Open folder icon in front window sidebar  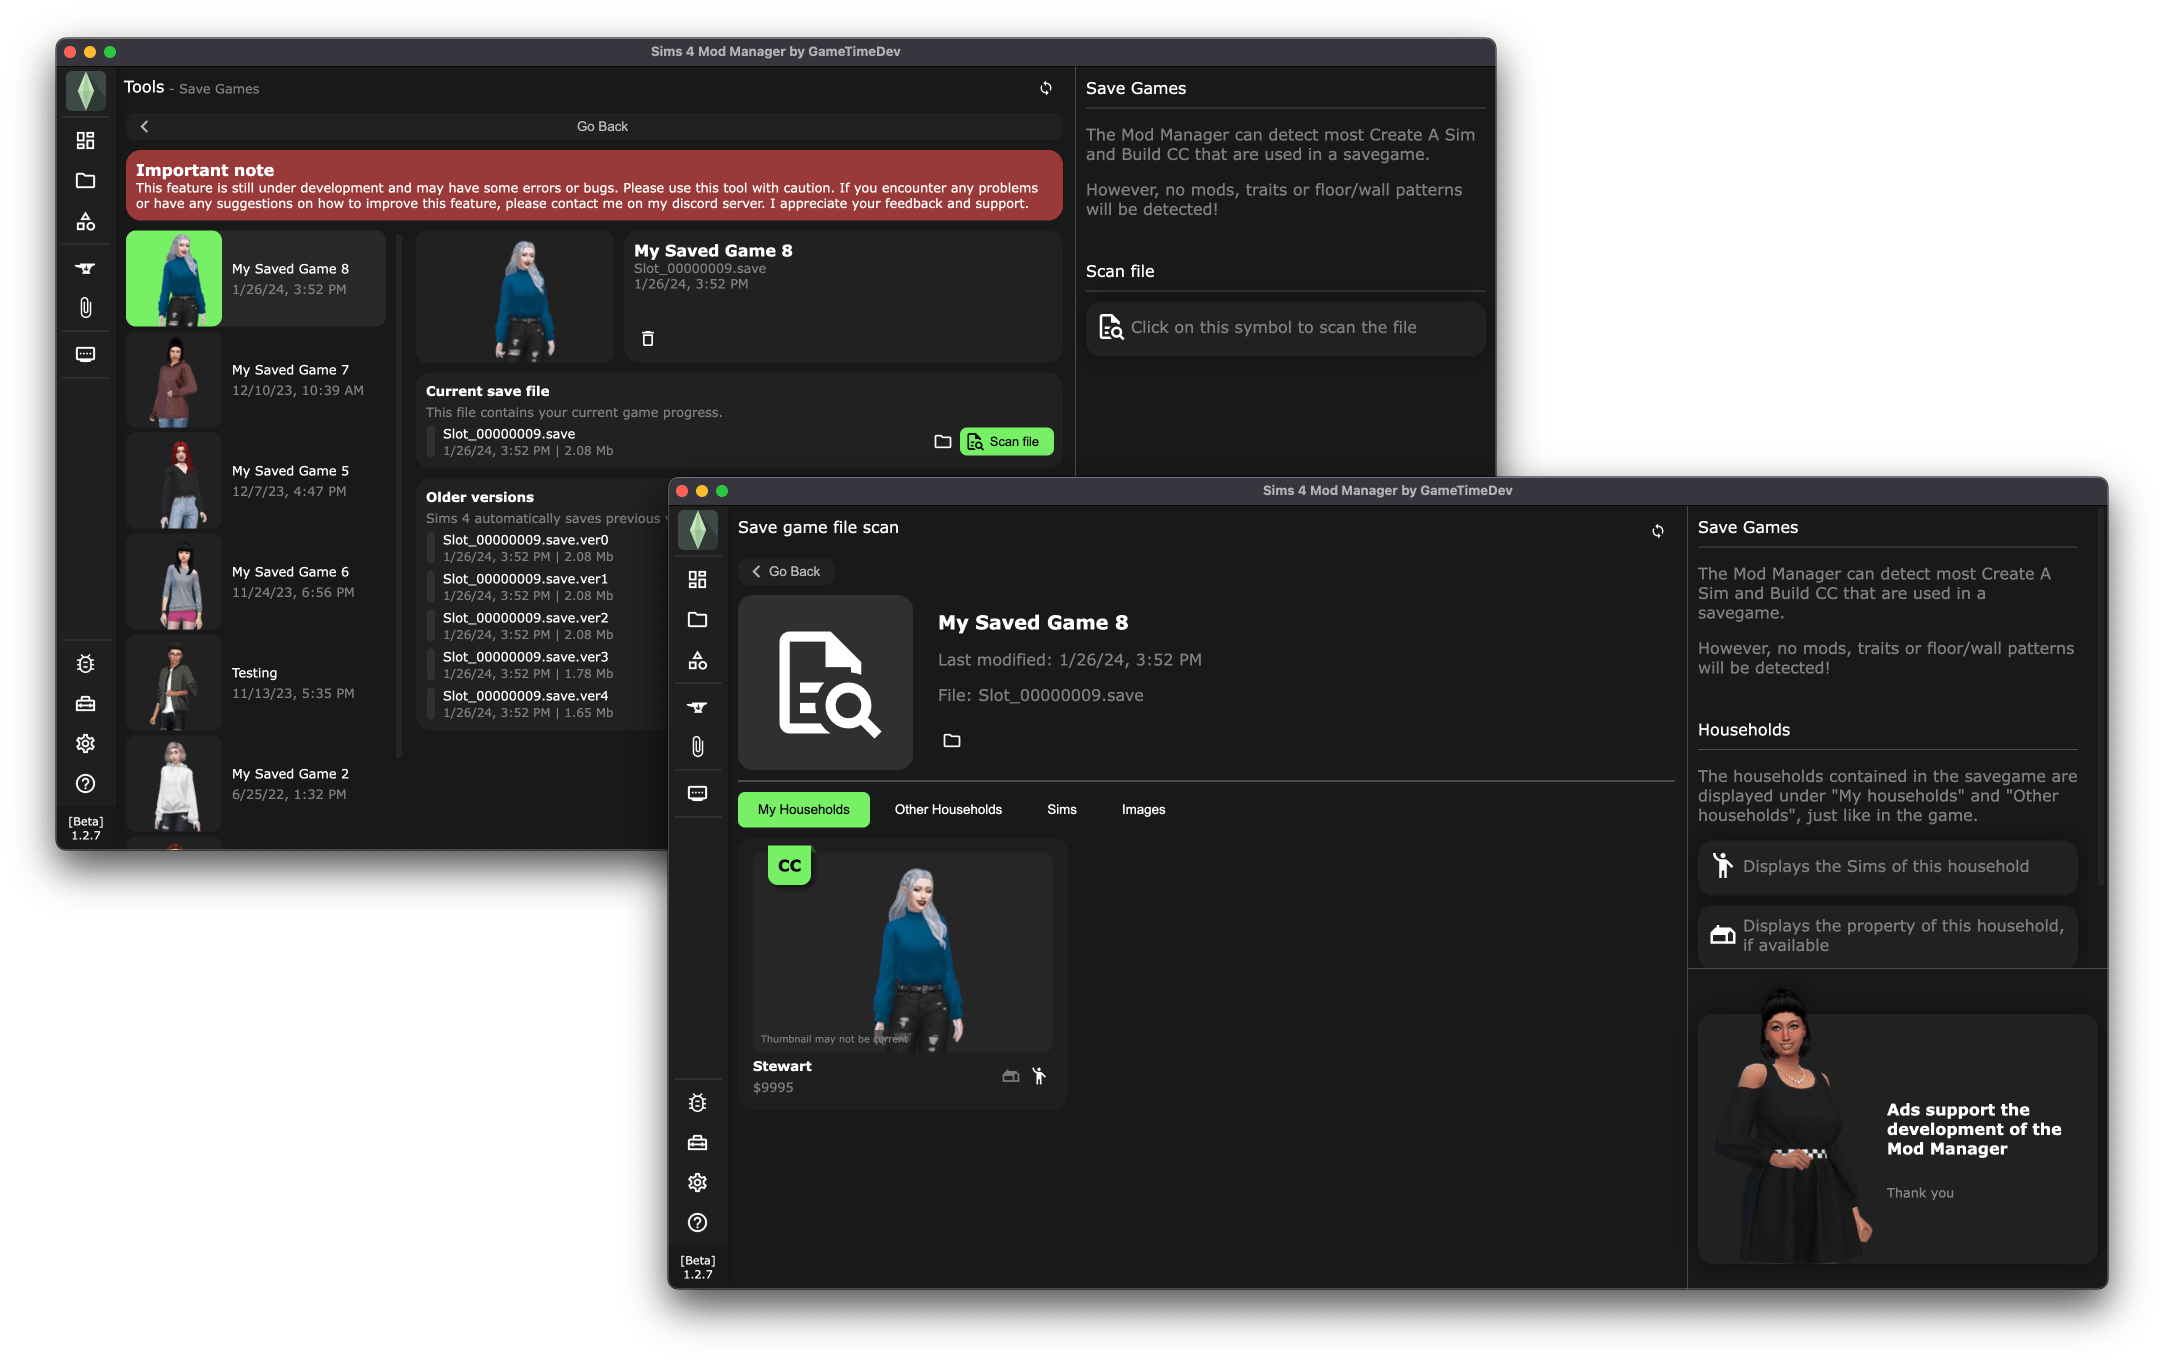point(698,620)
